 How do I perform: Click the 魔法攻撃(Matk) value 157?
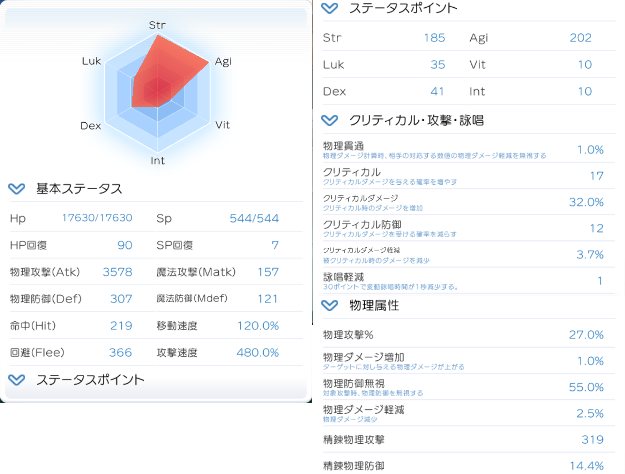click(x=268, y=272)
